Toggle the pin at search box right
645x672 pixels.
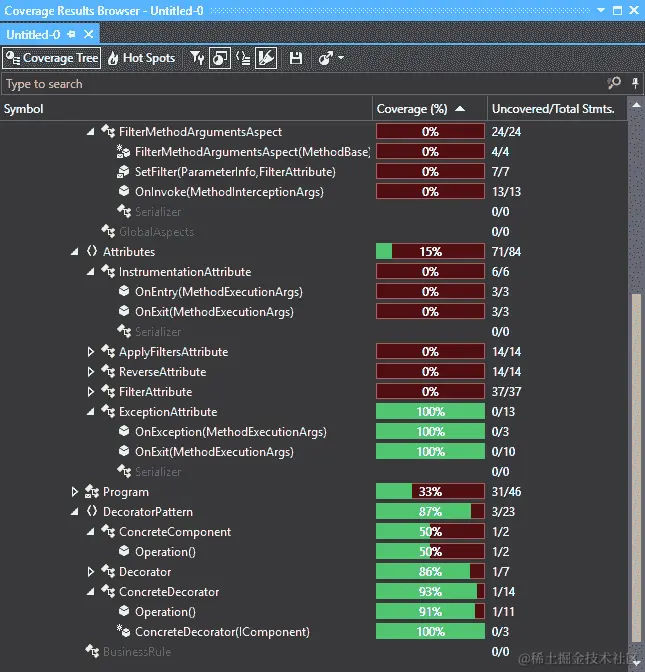pyautogui.click(x=635, y=83)
